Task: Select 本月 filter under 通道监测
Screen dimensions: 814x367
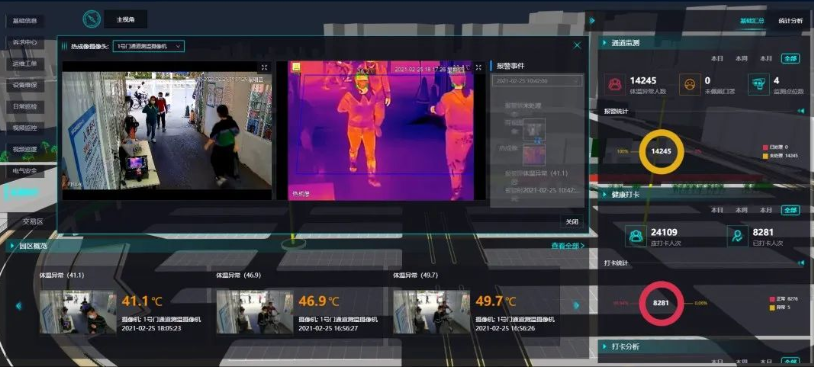Action: point(766,59)
